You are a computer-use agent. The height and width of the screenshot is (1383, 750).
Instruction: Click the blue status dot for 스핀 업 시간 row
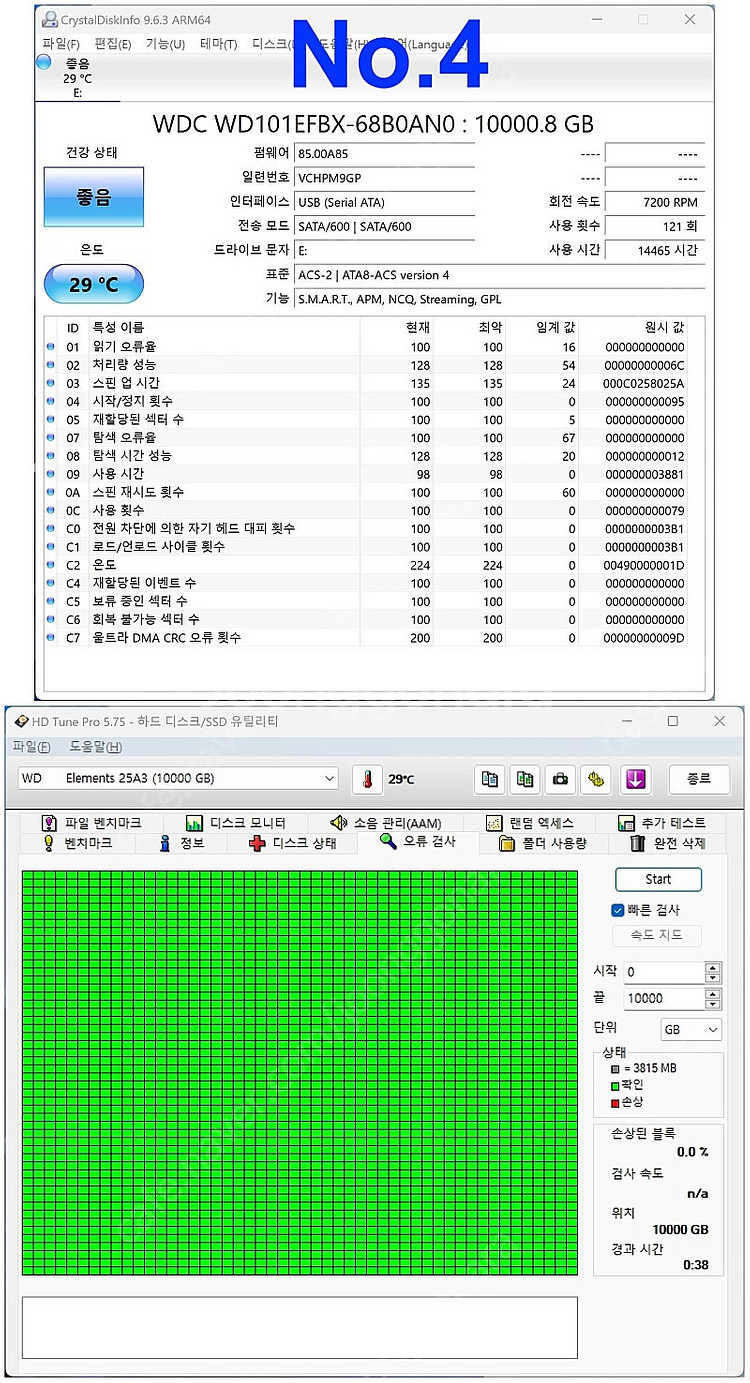click(x=51, y=383)
